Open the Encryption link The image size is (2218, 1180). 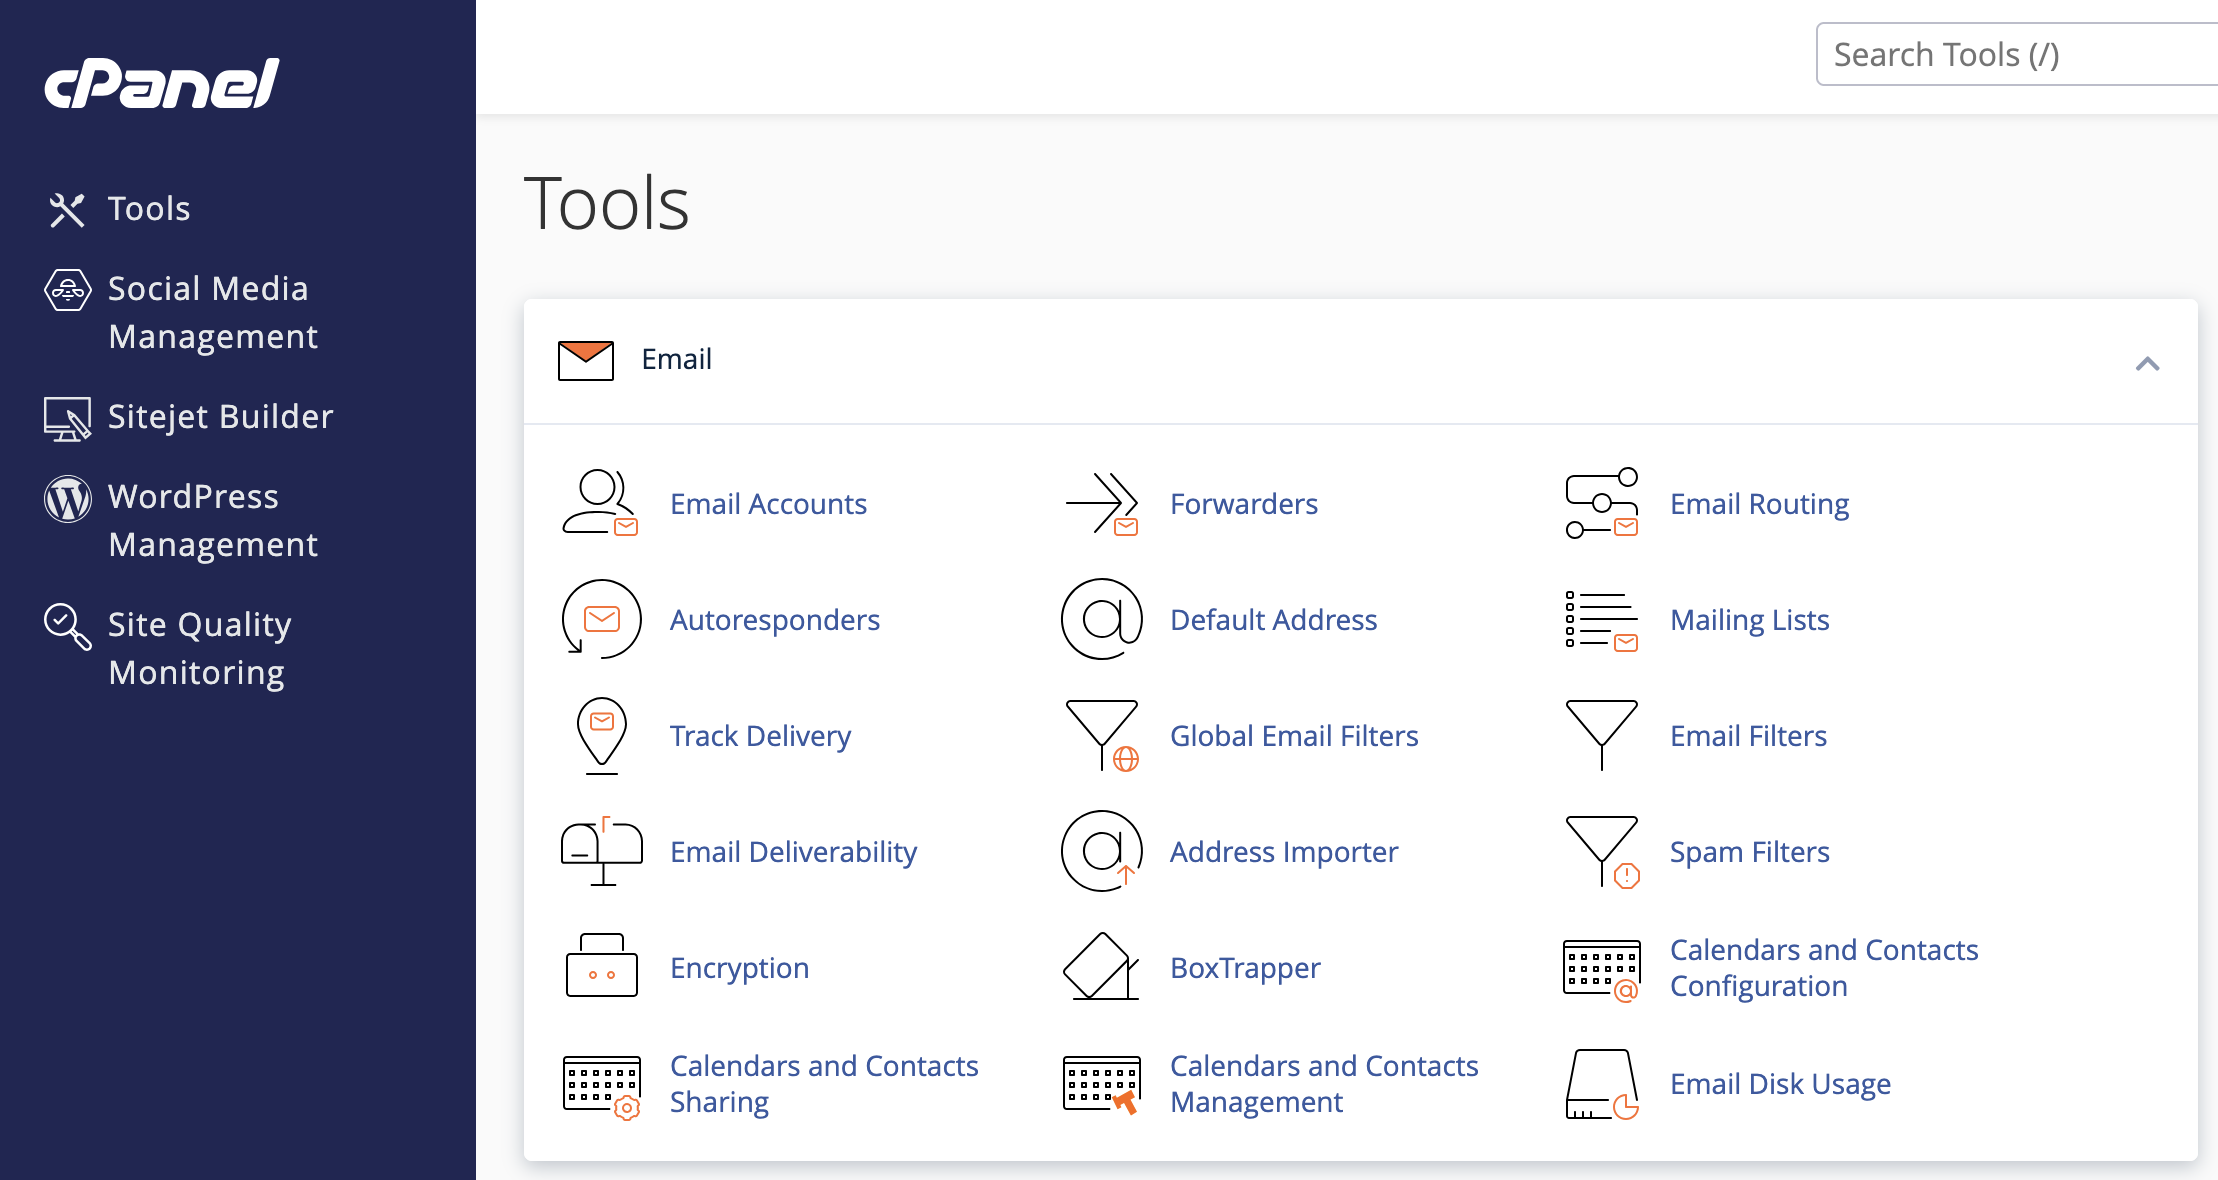(x=740, y=968)
